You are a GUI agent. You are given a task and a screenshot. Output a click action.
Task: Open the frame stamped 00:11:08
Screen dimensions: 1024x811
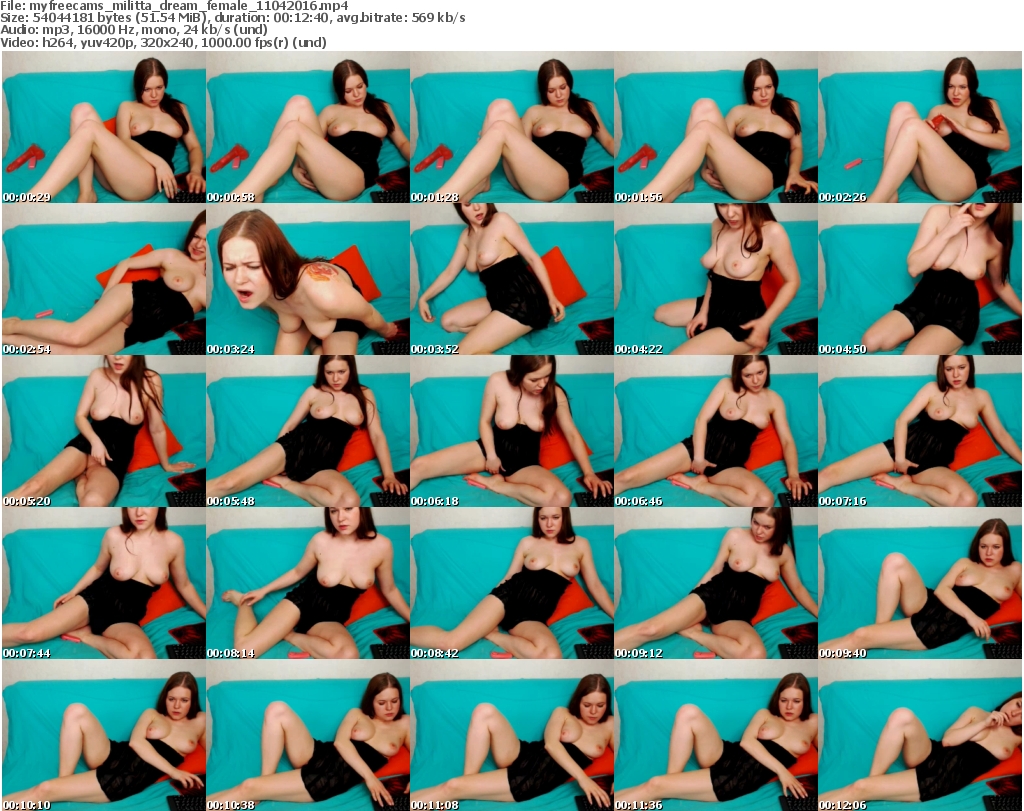[512, 735]
